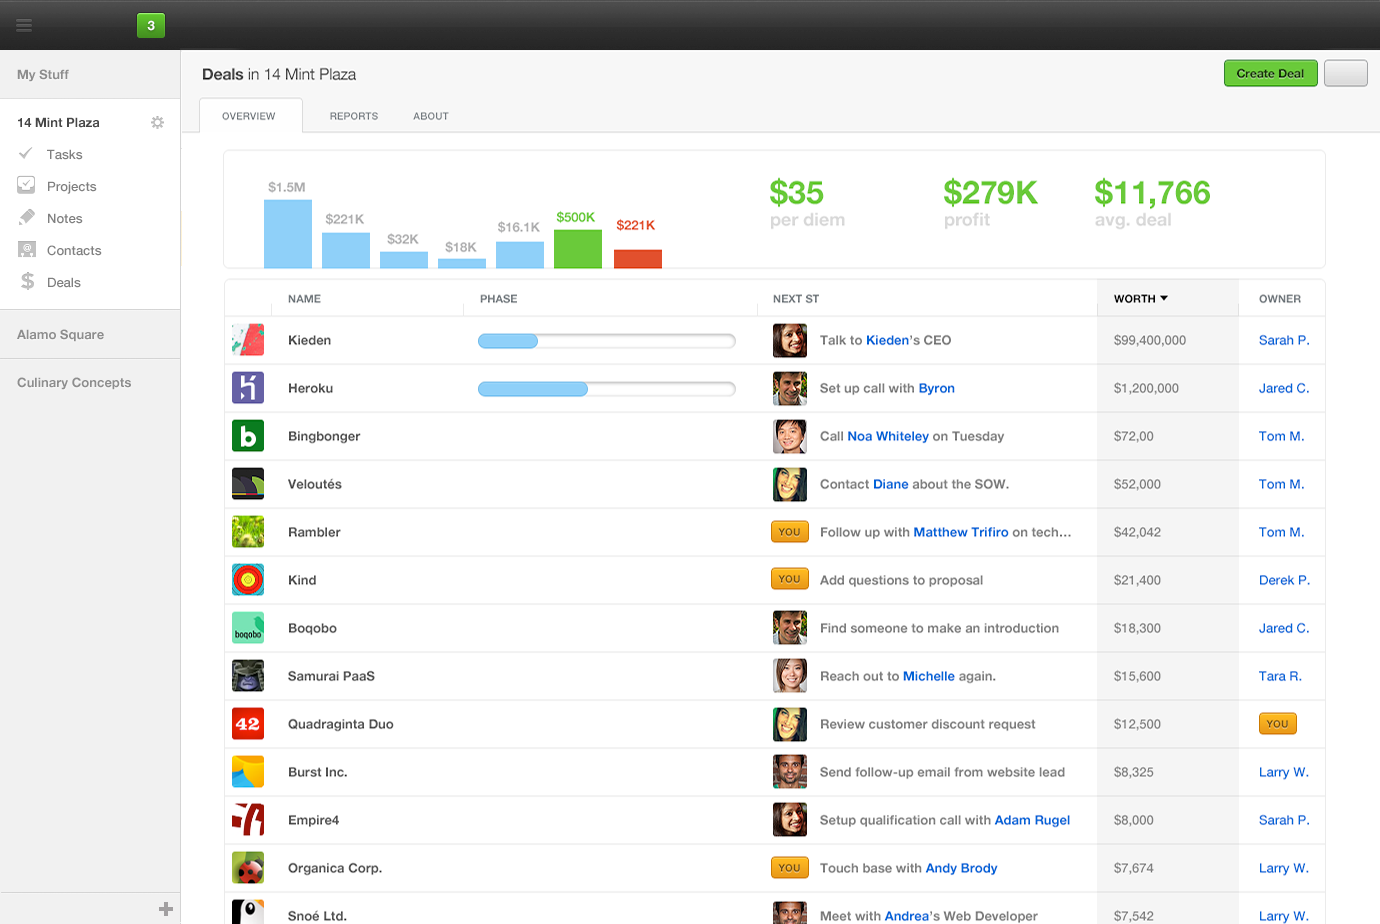The height and width of the screenshot is (924, 1380).
Task: Click the YOU badge in Kind row
Action: click(790, 579)
